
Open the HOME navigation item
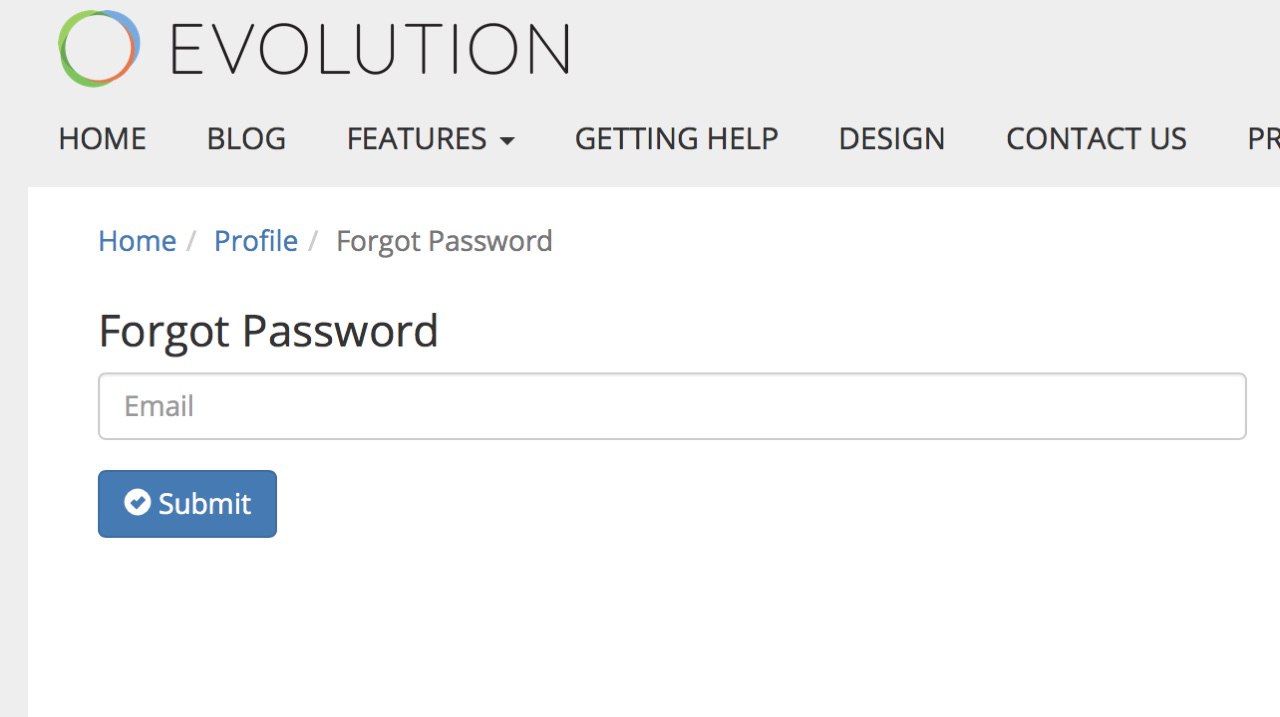pos(102,138)
